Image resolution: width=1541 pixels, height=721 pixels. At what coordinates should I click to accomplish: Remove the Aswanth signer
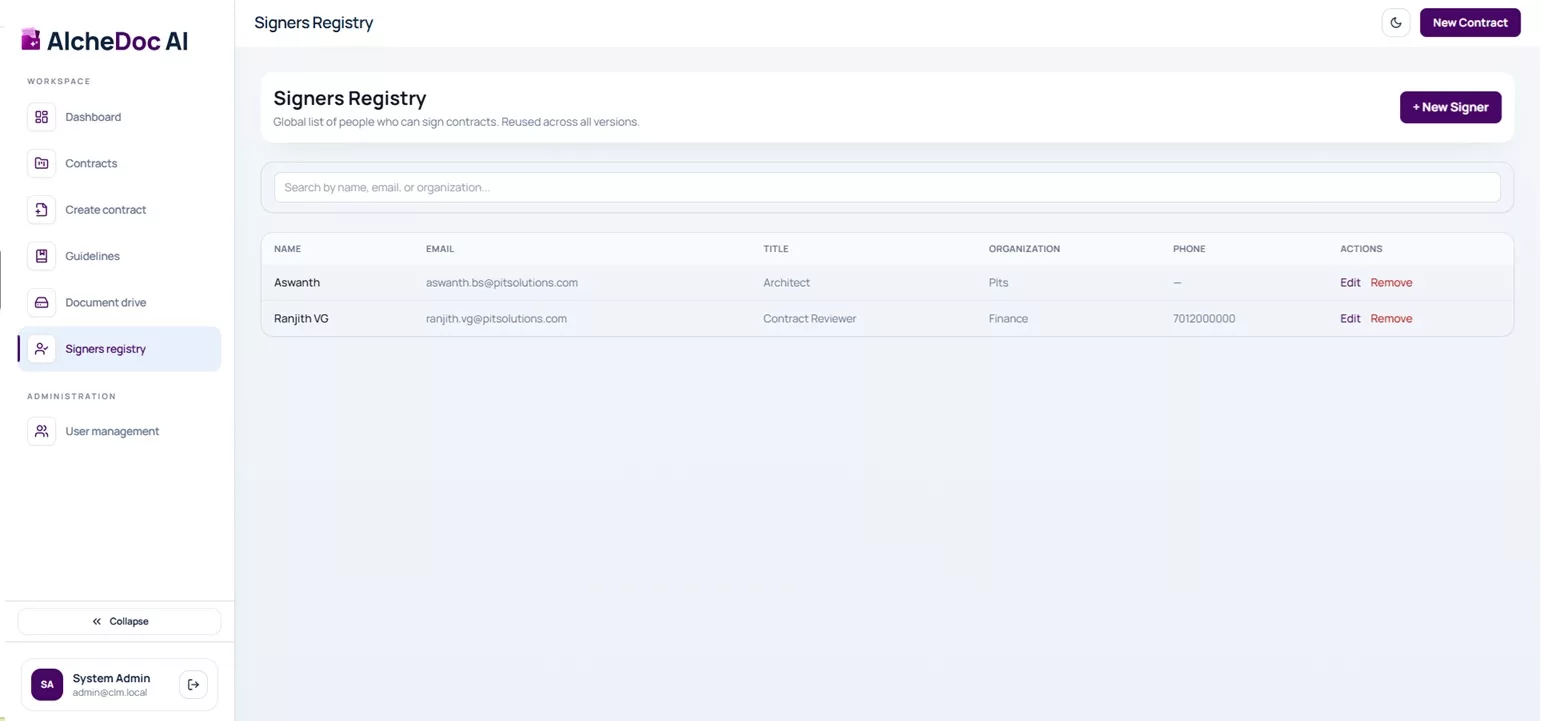coord(1391,283)
